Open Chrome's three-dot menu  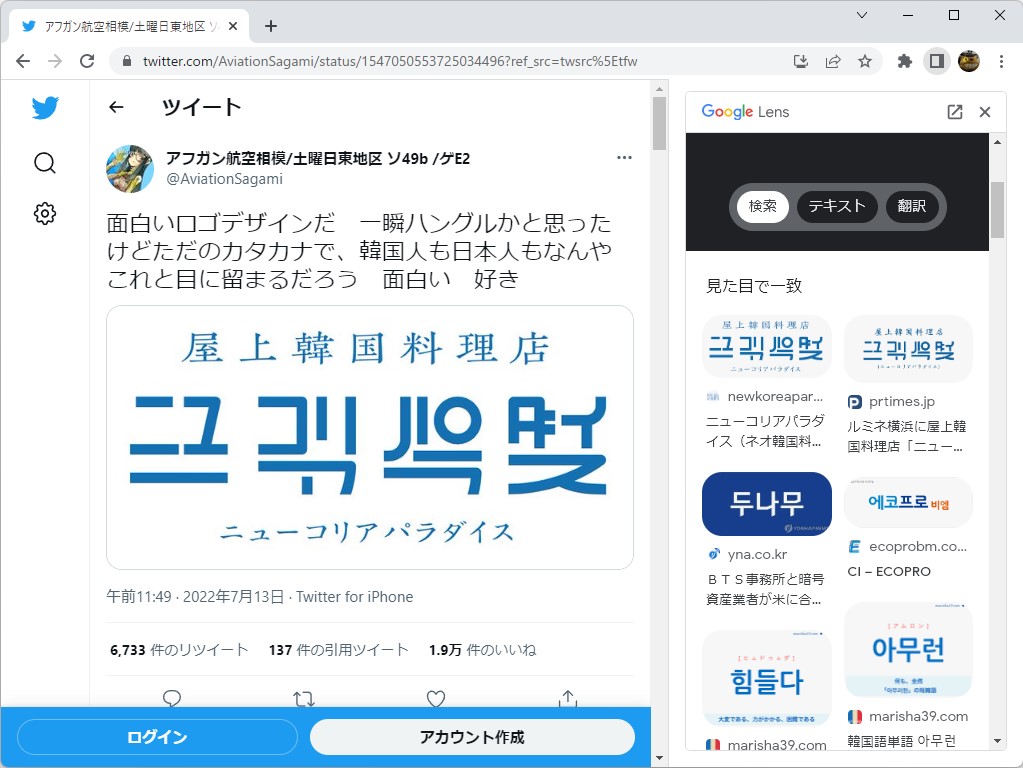coord(1003,61)
